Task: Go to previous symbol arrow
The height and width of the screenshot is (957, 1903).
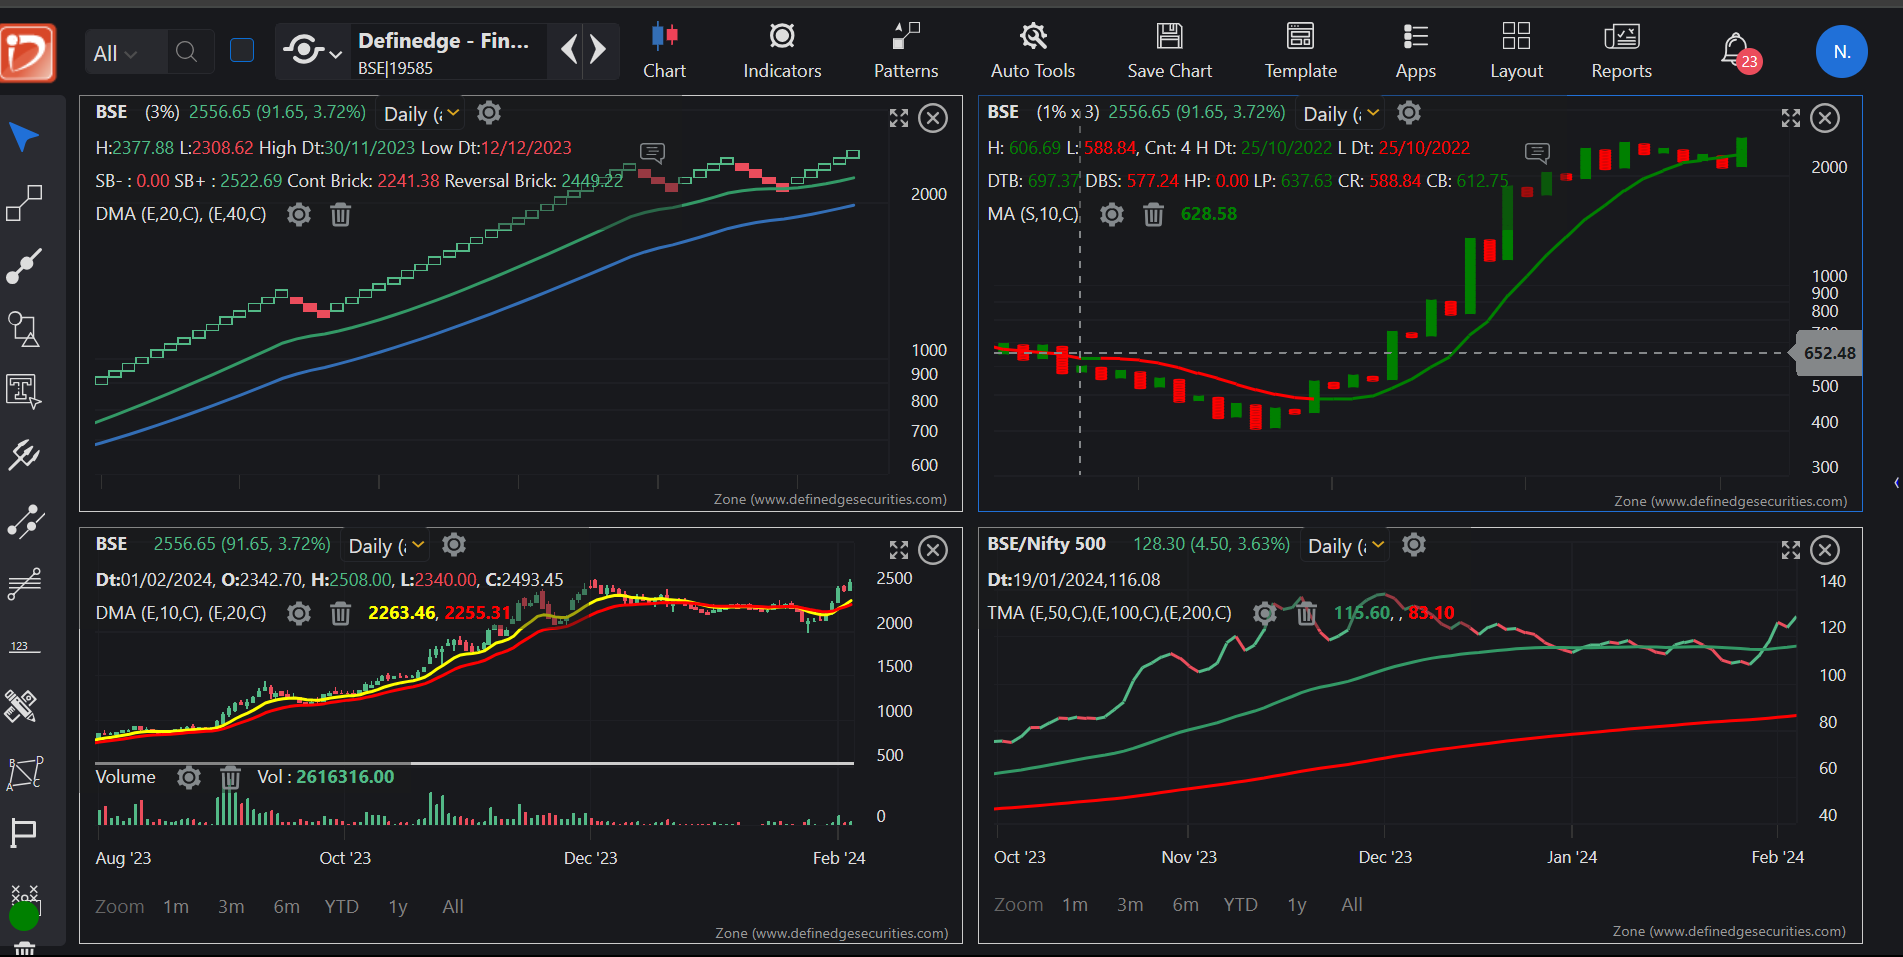Action: [569, 49]
